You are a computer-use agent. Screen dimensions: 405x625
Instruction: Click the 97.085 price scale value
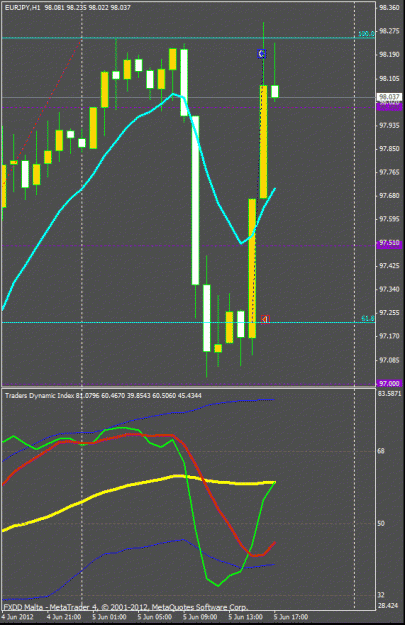click(389, 360)
